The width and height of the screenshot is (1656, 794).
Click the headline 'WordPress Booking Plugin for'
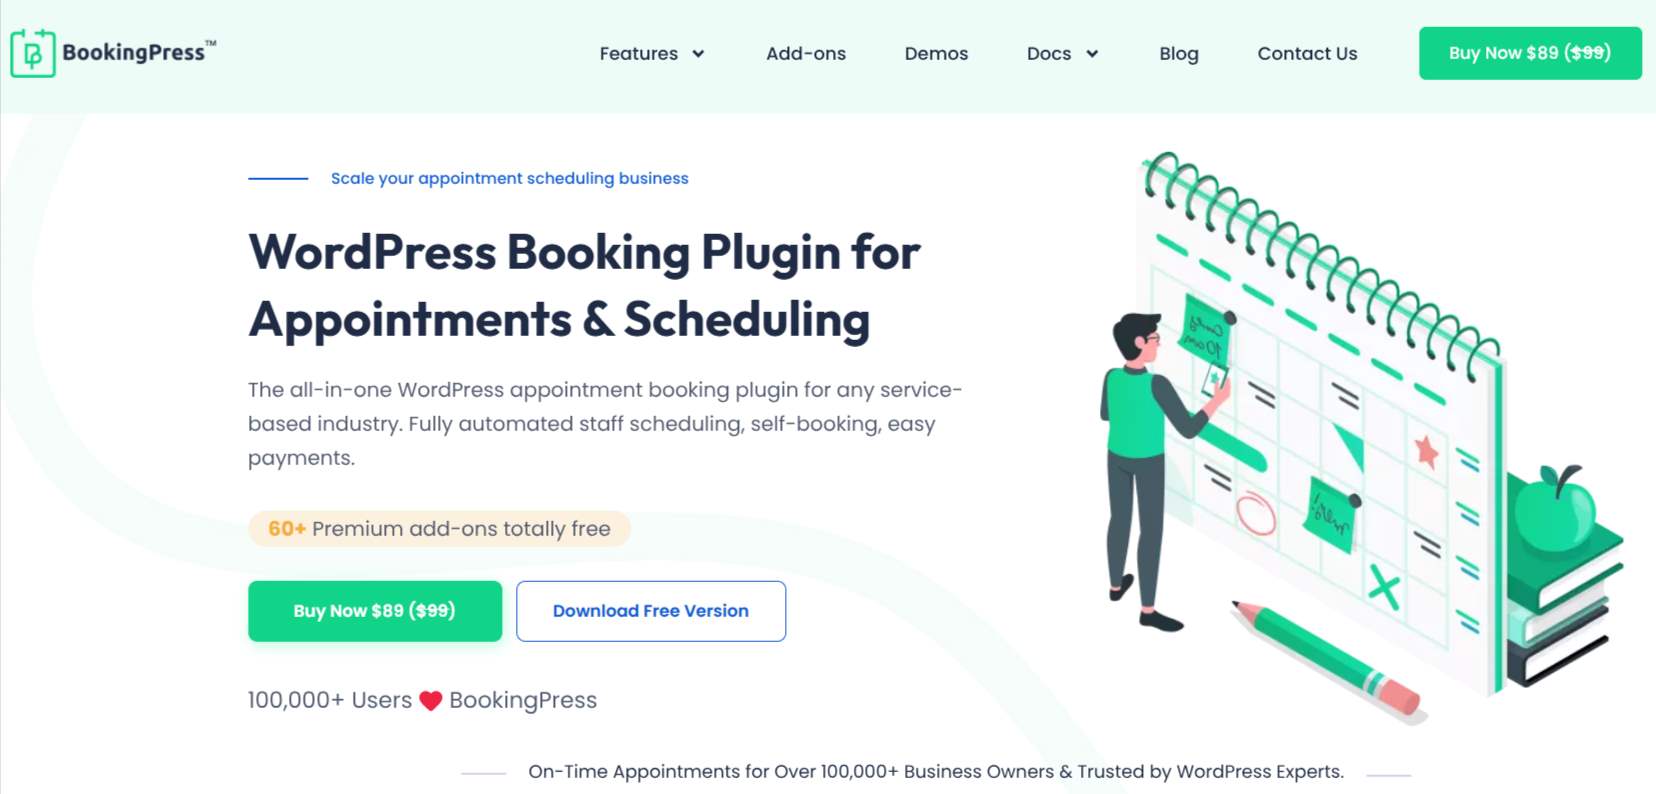point(584,252)
